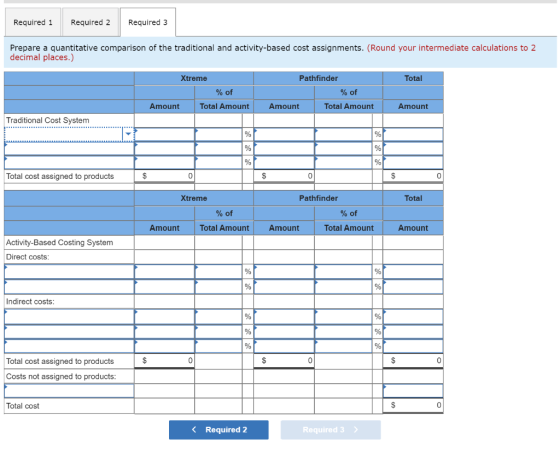Click third Traditional row Pathfinder percent field
Image resolution: width=560 pixels, height=457 pixels.
tap(343, 162)
